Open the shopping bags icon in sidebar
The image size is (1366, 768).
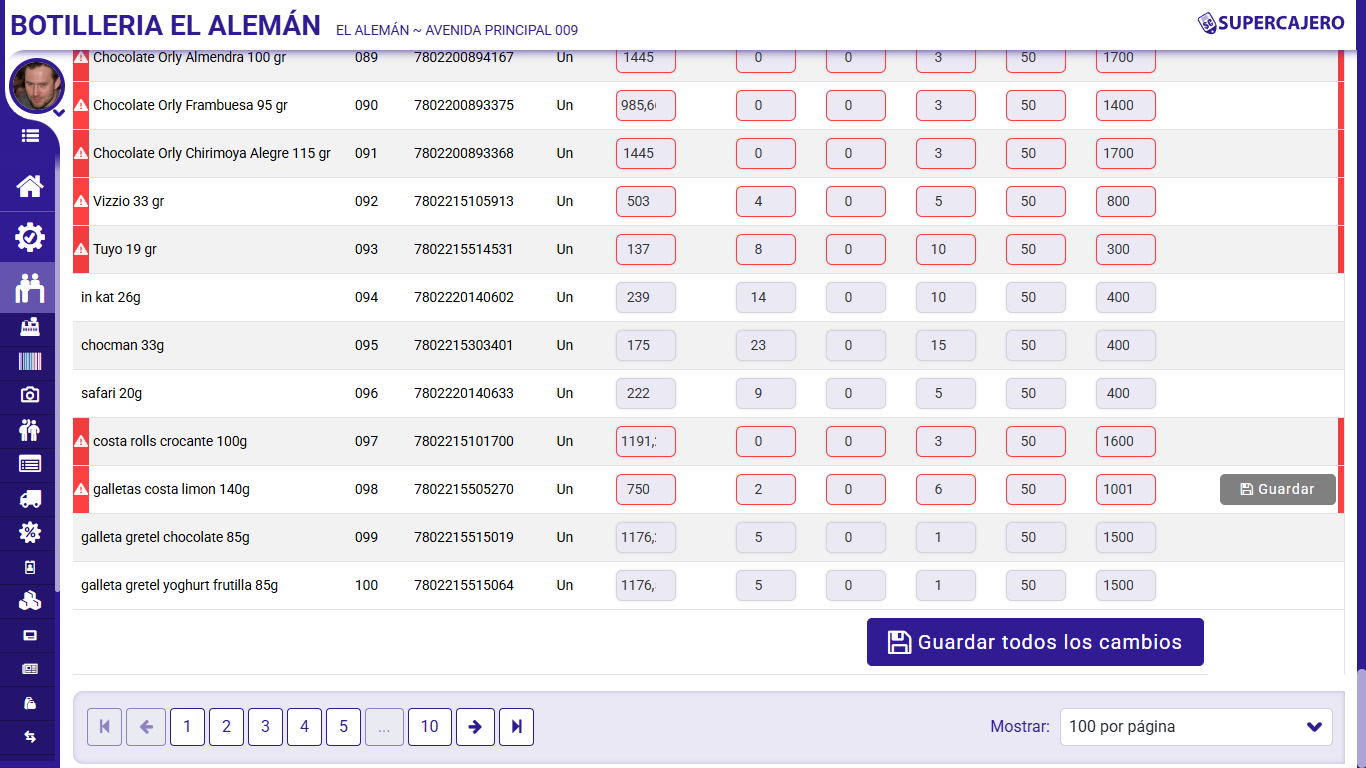pyautogui.click(x=30, y=703)
